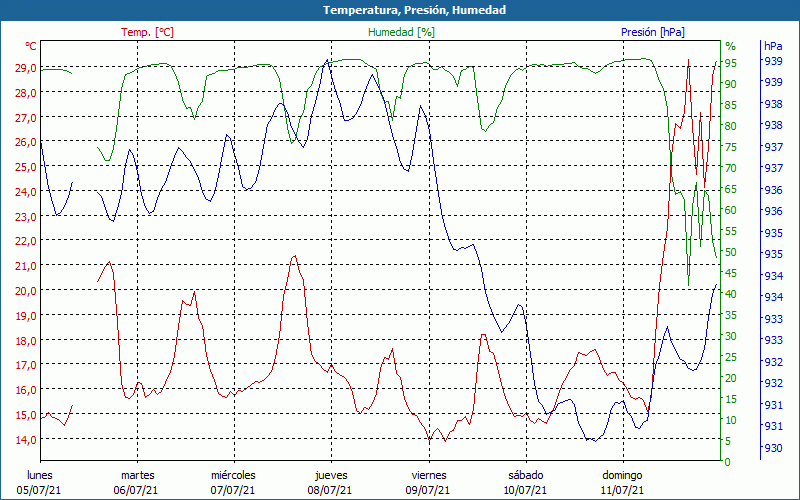This screenshot has height=500, width=800.
Task: Click the "30" humidity axis value
Action: tap(731, 336)
